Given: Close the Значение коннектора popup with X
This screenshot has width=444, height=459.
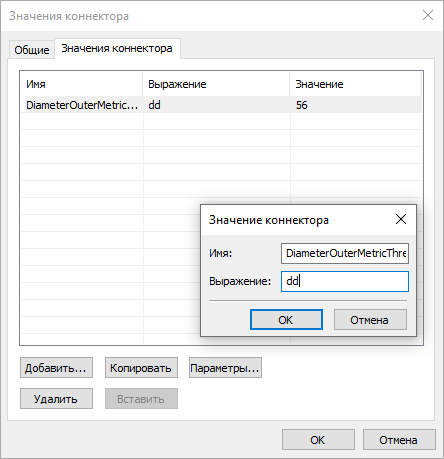Looking at the screenshot, I should [x=401, y=219].
